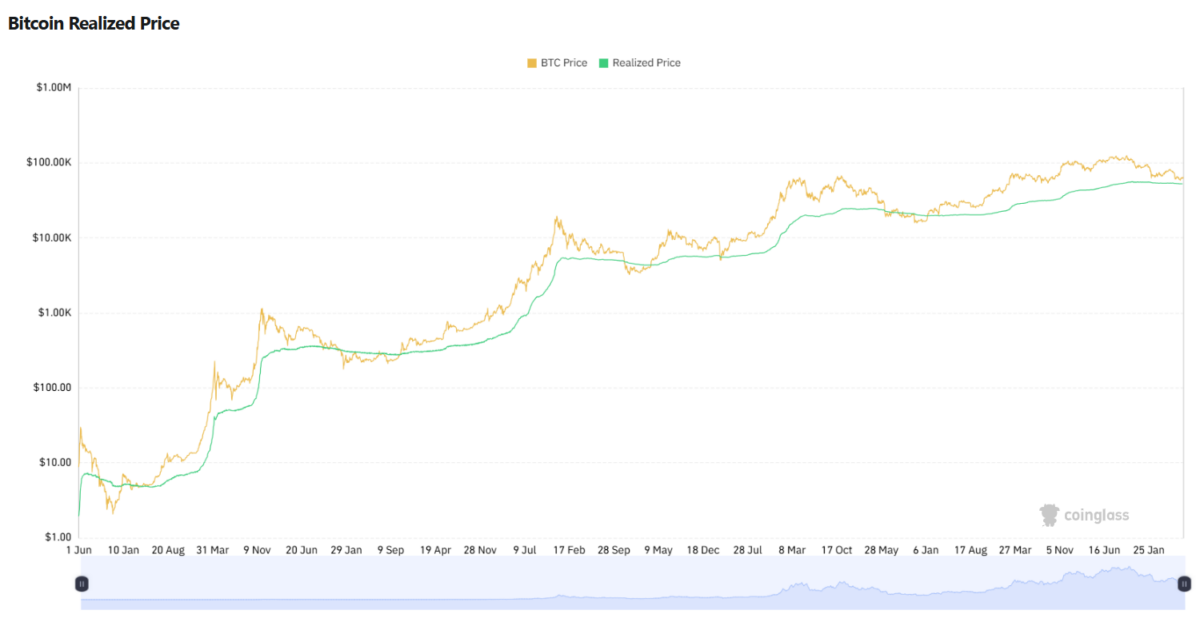Click the $1.00 y-axis label
The image size is (1200, 626).
tap(59, 538)
